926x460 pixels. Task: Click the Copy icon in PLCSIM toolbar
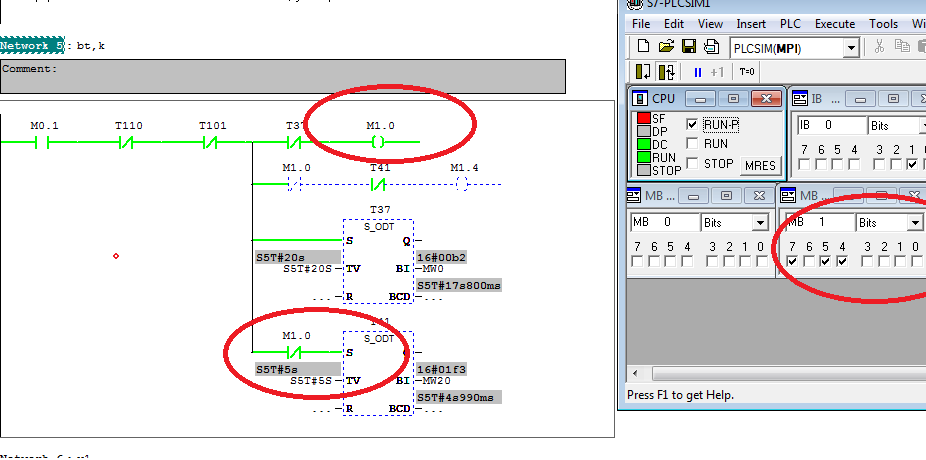pos(902,47)
